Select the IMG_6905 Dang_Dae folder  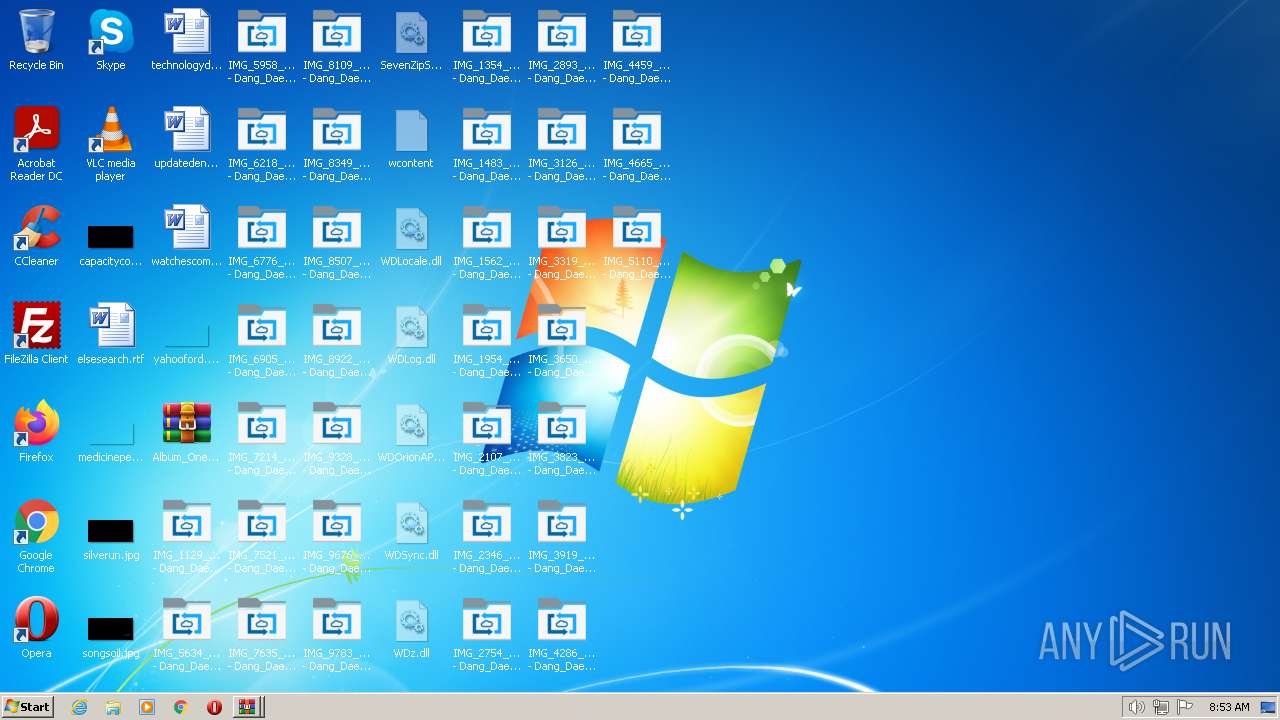pos(261,340)
